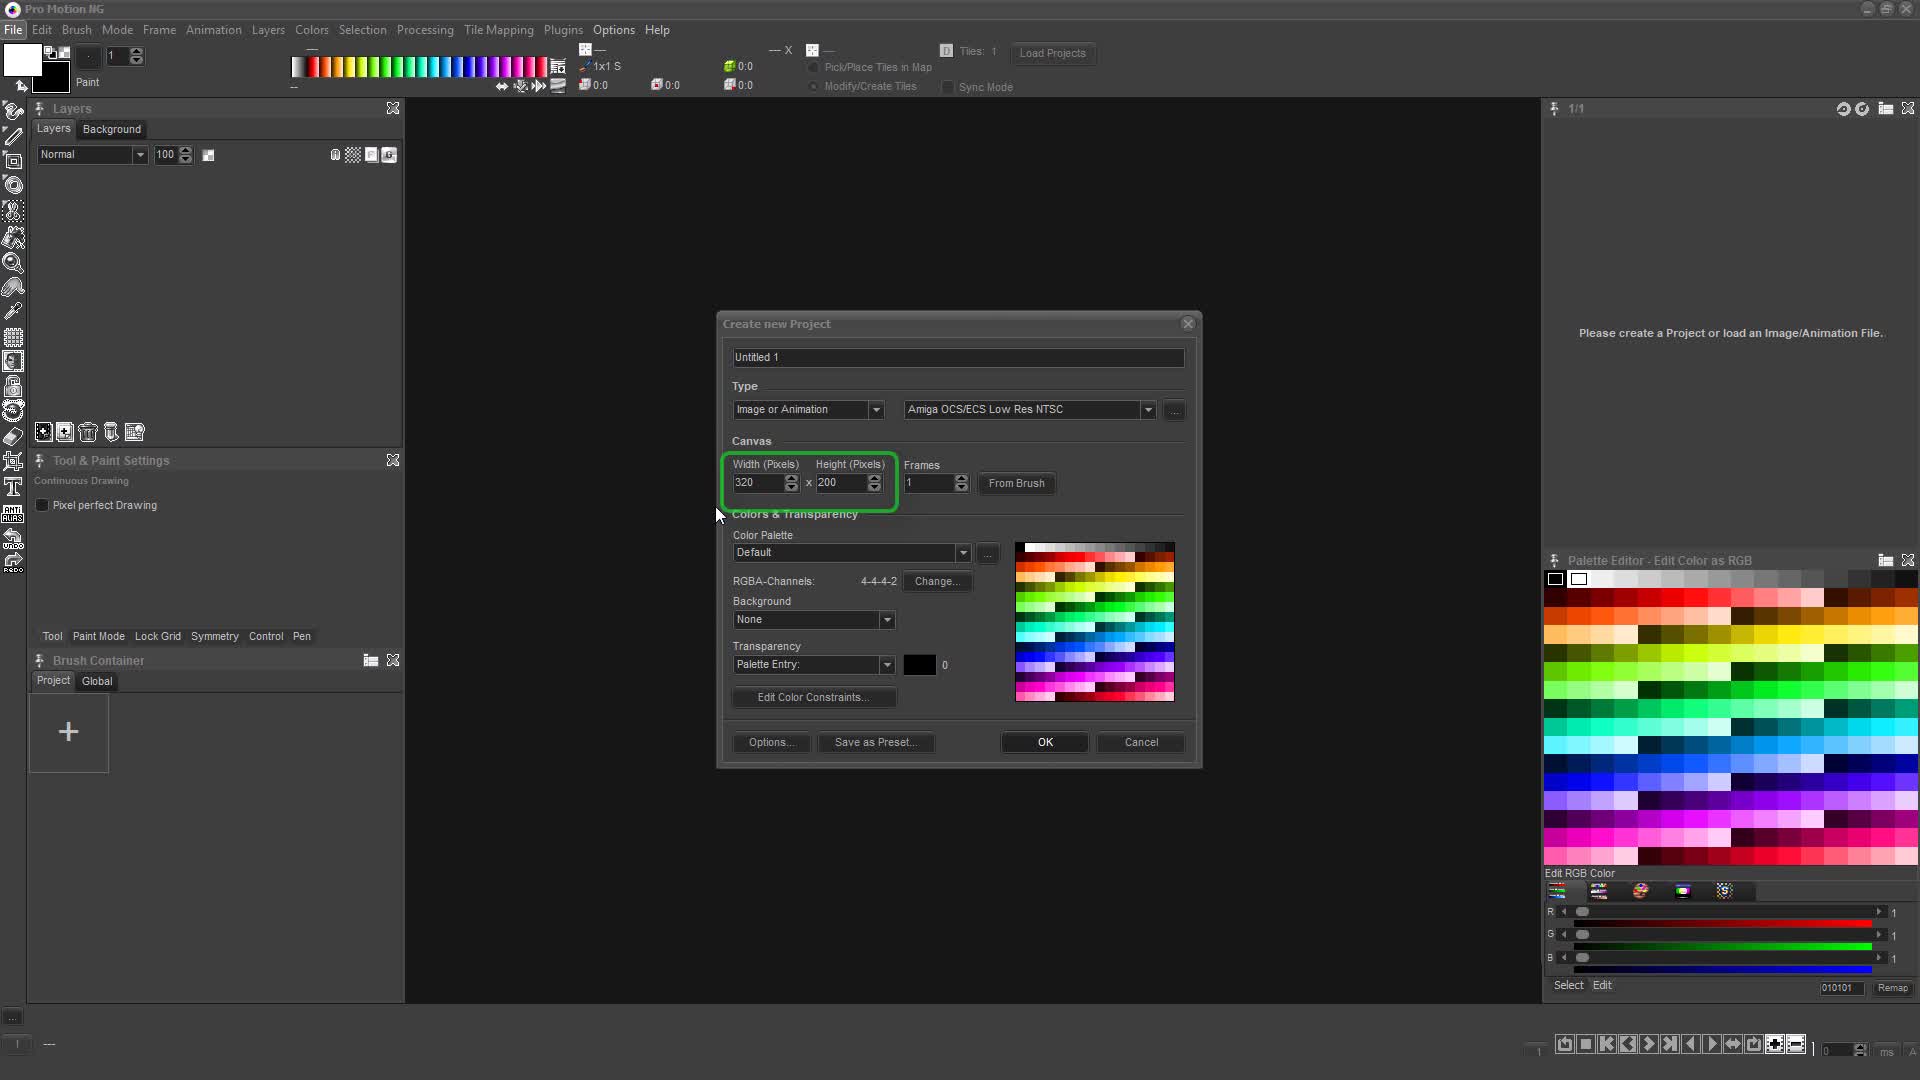Click the Undo icon in the left toolbar

(x=13, y=539)
